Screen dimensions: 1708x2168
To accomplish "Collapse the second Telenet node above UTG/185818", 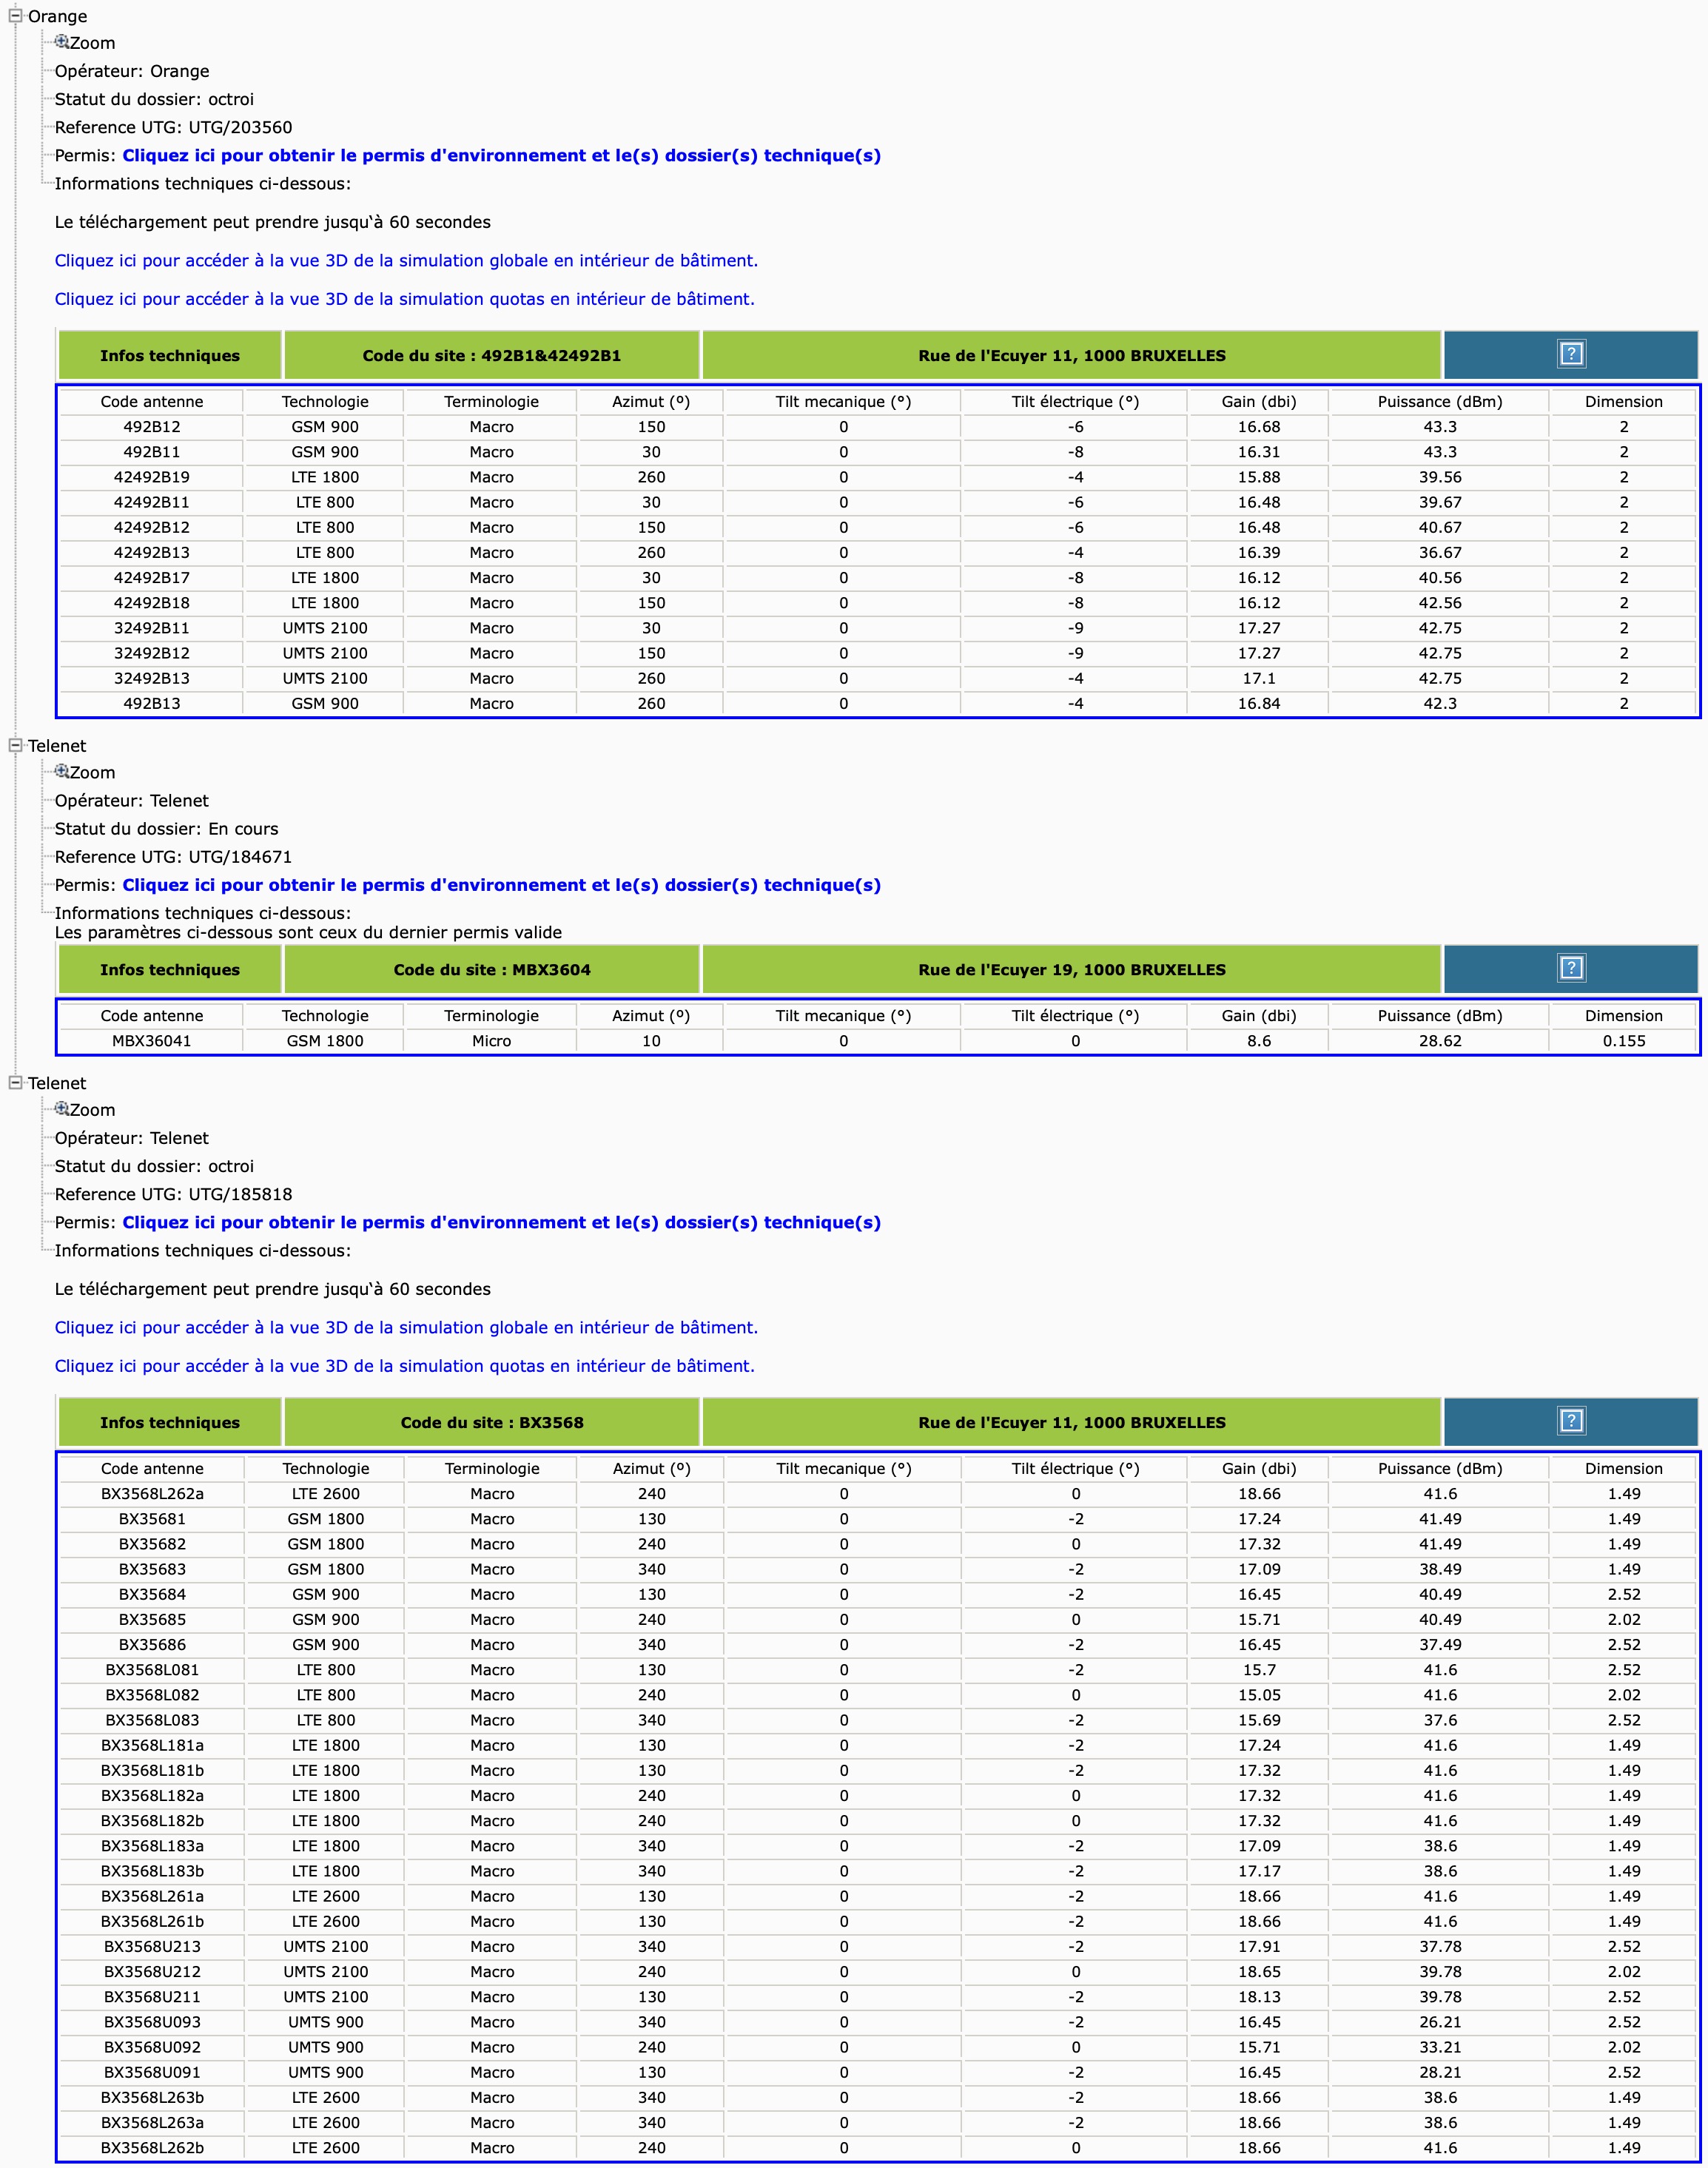I will point(15,1082).
